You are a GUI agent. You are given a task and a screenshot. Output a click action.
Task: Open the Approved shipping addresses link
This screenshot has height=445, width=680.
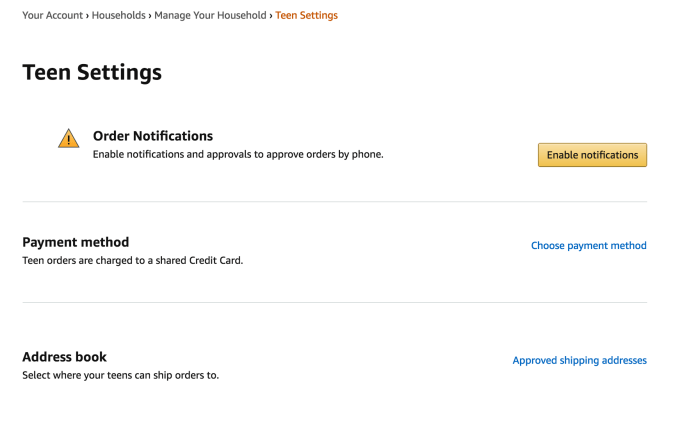point(579,360)
